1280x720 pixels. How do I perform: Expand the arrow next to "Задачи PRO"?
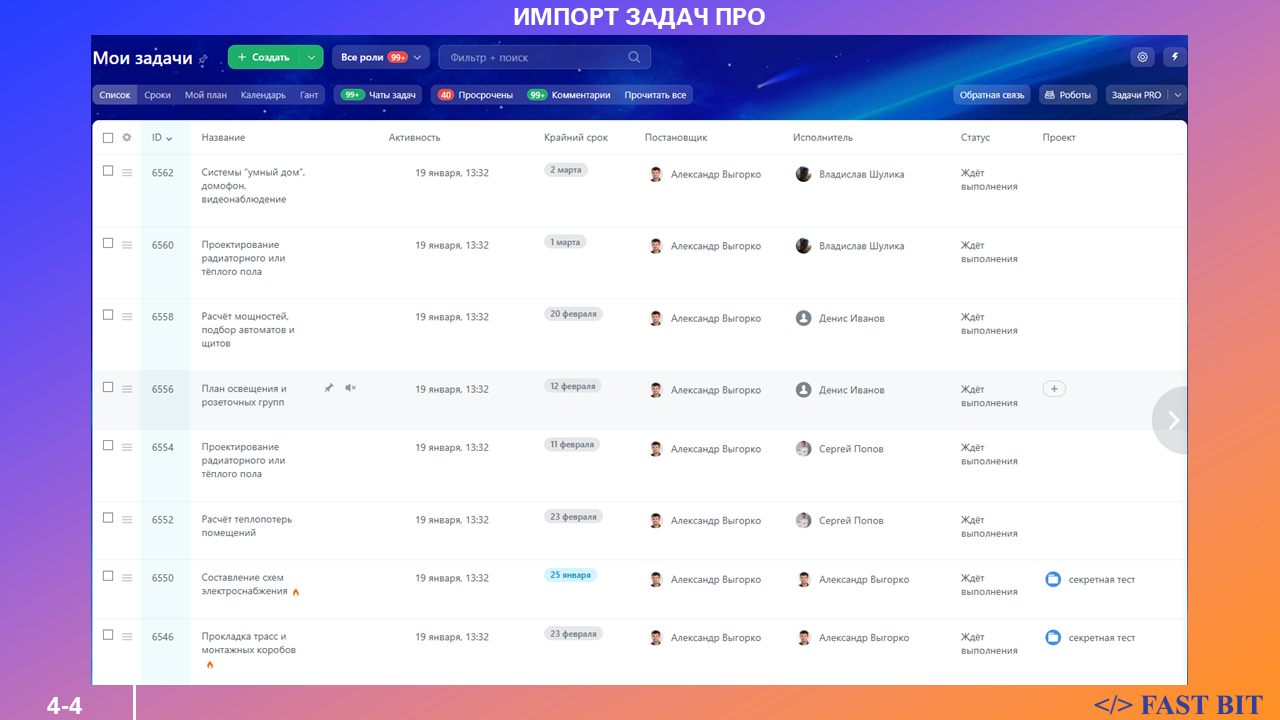[x=1178, y=95]
